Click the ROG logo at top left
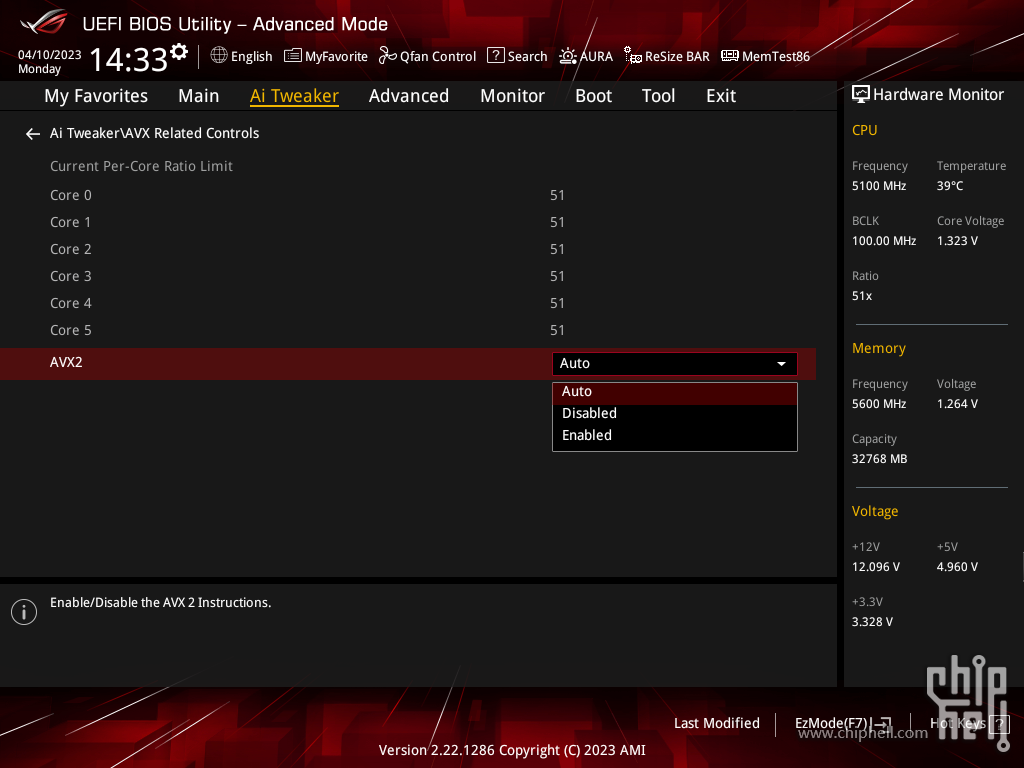Image resolution: width=1024 pixels, height=768 pixels. 44,22
